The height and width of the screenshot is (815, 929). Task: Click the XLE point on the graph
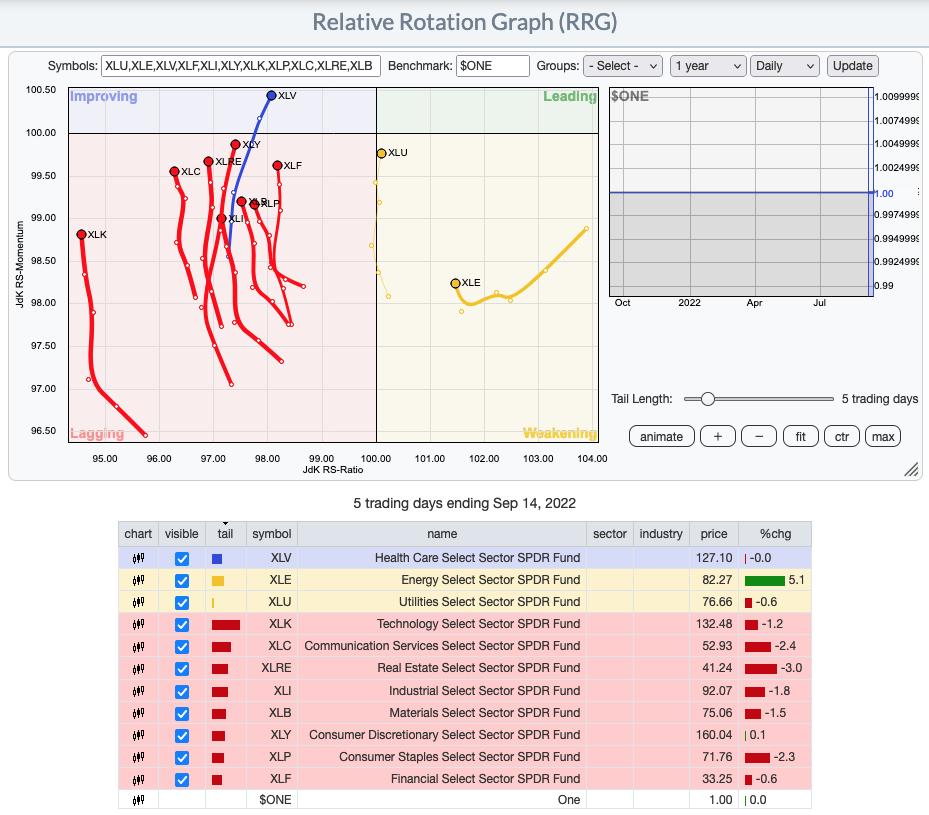[x=455, y=284]
